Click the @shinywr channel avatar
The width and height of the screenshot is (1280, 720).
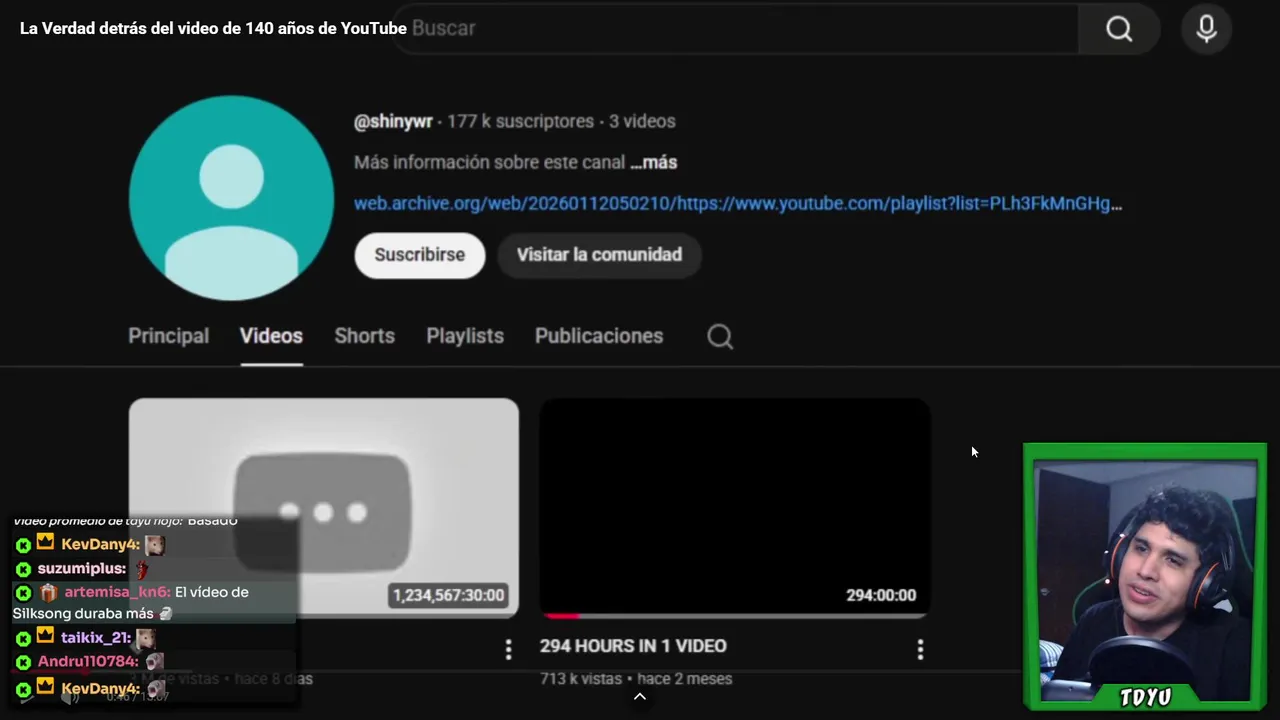coord(231,198)
